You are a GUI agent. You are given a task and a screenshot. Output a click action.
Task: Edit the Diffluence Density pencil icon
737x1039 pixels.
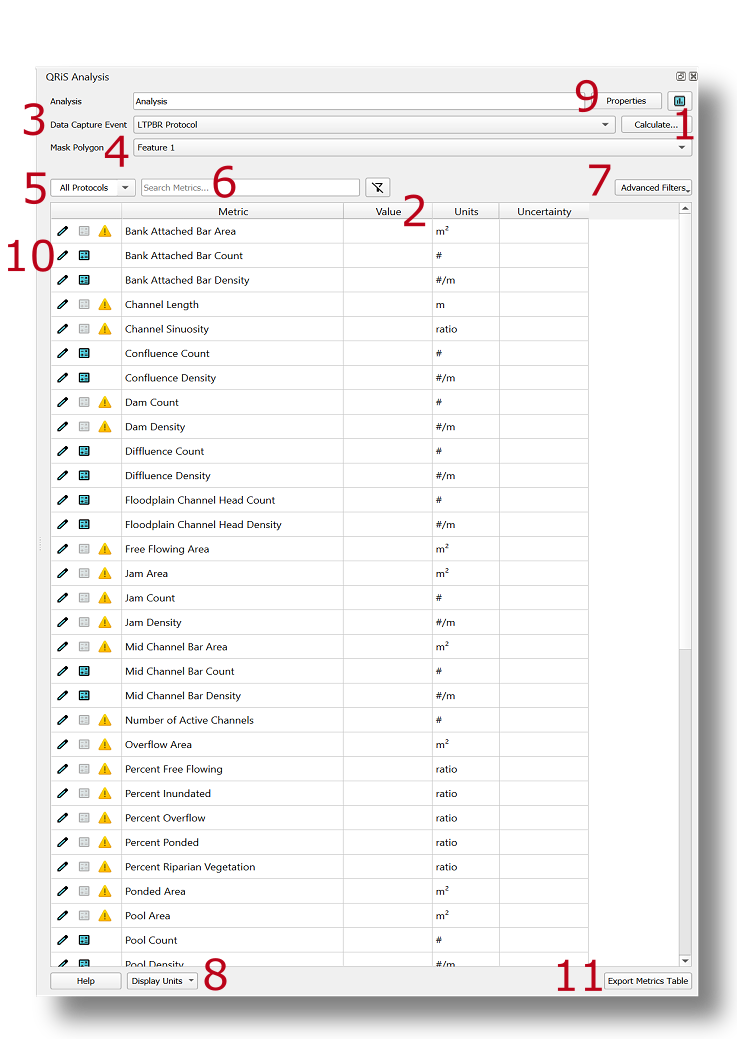click(x=62, y=475)
